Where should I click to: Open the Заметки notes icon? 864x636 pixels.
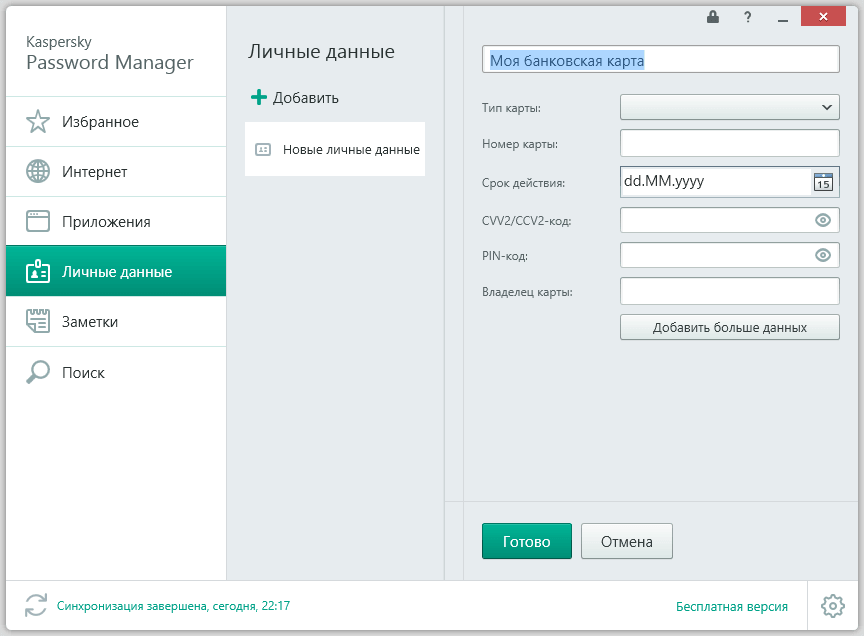click(37, 321)
